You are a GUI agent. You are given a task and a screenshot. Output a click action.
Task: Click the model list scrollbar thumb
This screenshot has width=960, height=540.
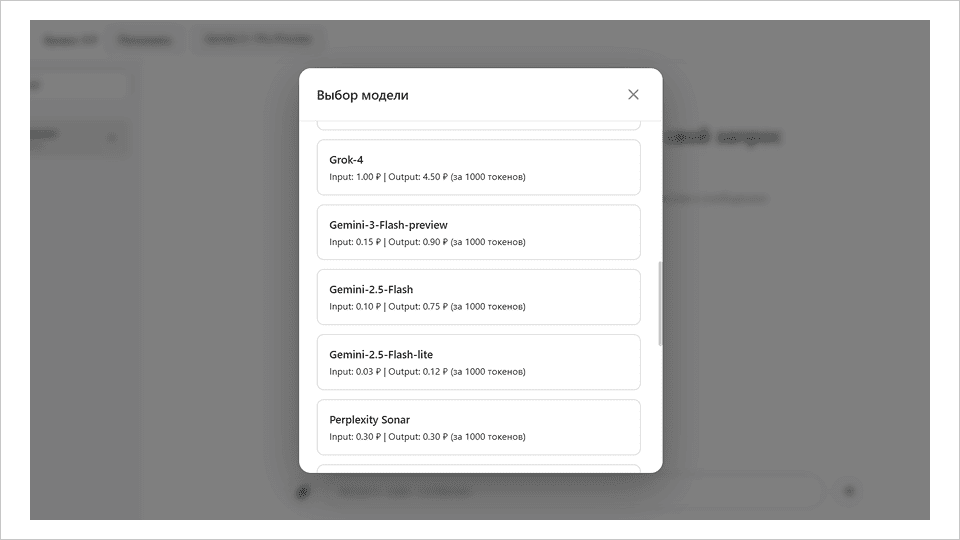pos(658,303)
